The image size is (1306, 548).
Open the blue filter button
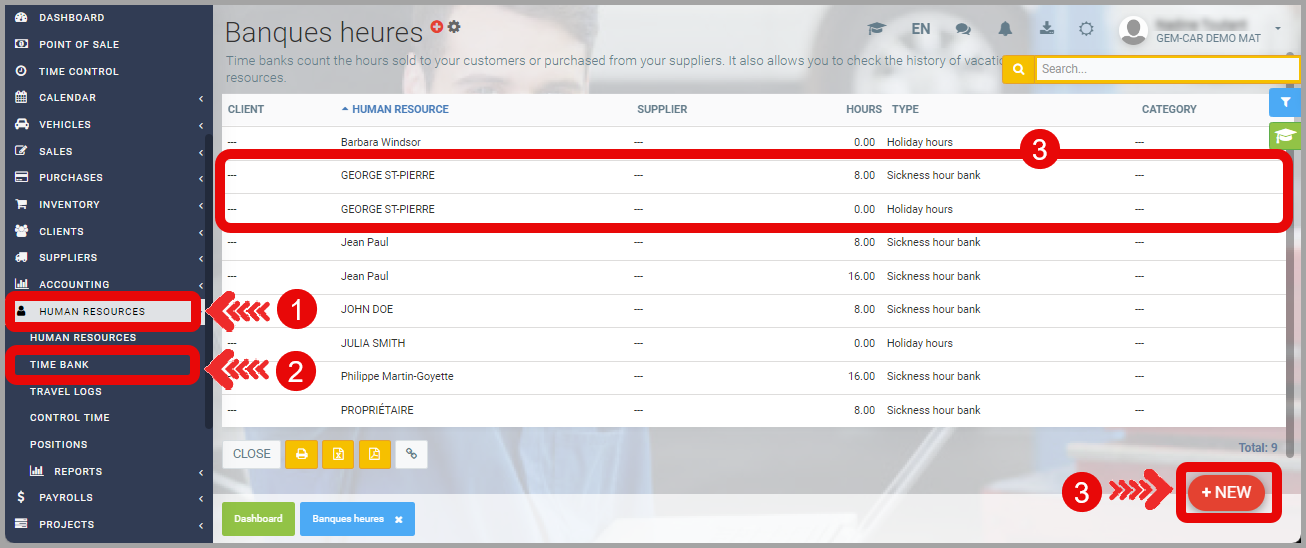[1285, 103]
